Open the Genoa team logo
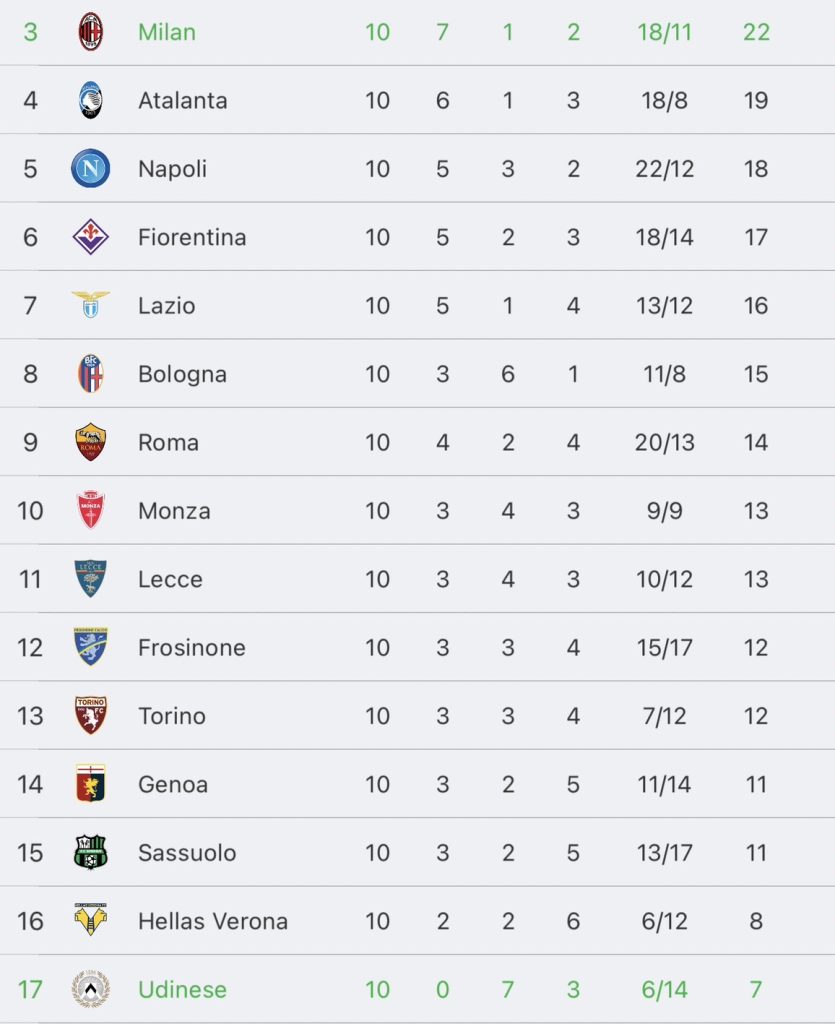This screenshot has width=835, height=1024. (x=91, y=784)
